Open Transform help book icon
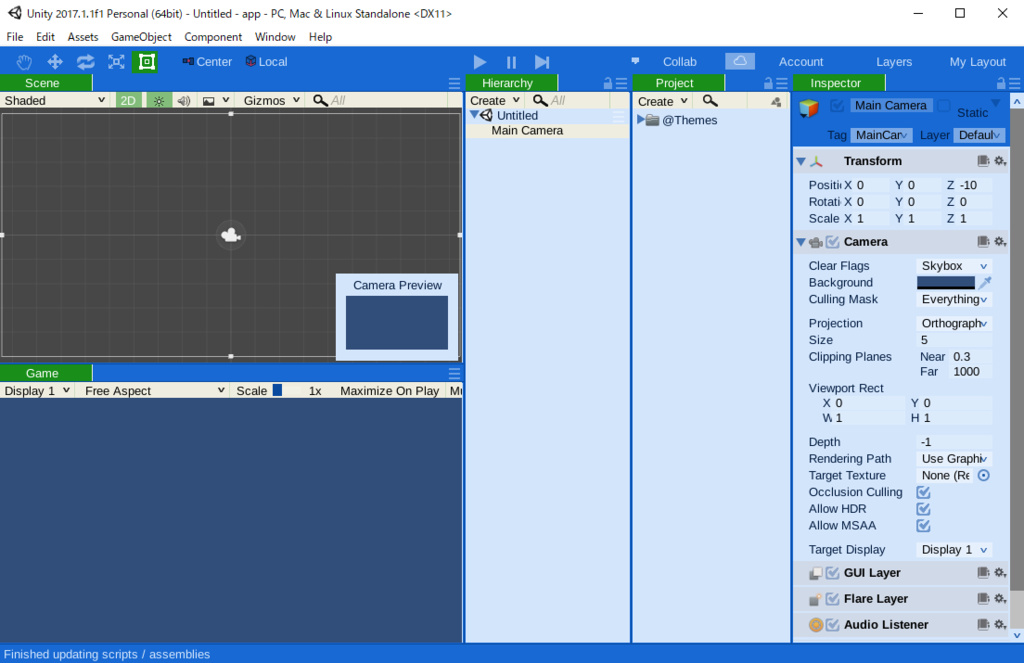Image resolution: width=1024 pixels, height=663 pixels. coord(983,161)
